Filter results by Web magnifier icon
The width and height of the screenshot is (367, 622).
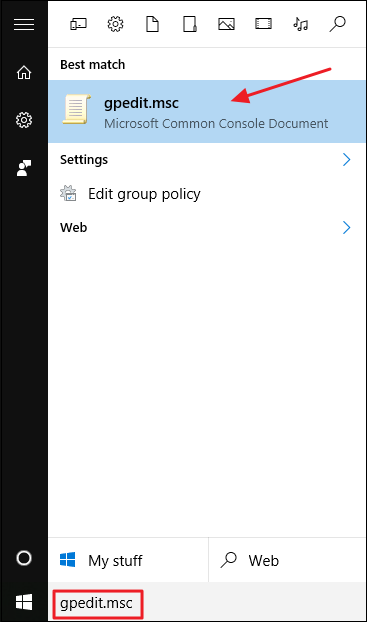coord(337,25)
